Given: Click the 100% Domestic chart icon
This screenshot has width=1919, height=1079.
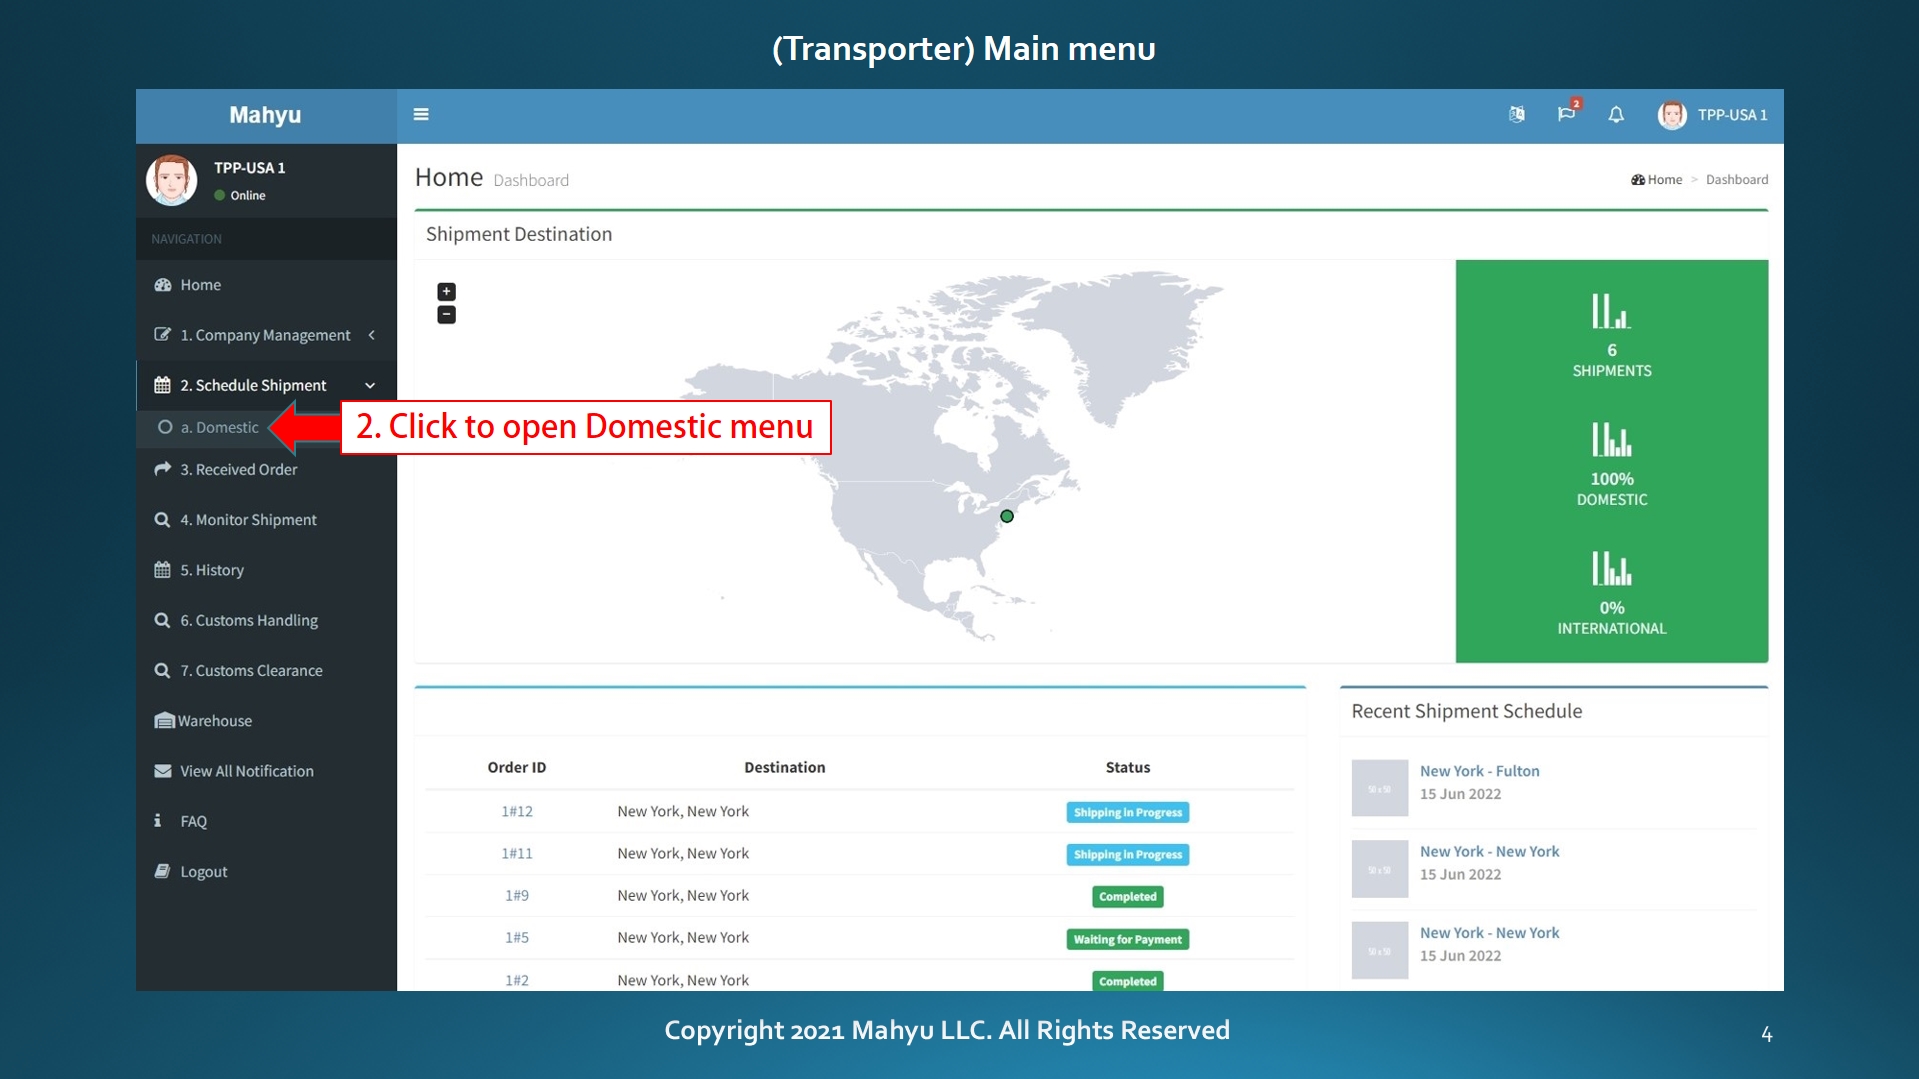Looking at the screenshot, I should tap(1611, 440).
